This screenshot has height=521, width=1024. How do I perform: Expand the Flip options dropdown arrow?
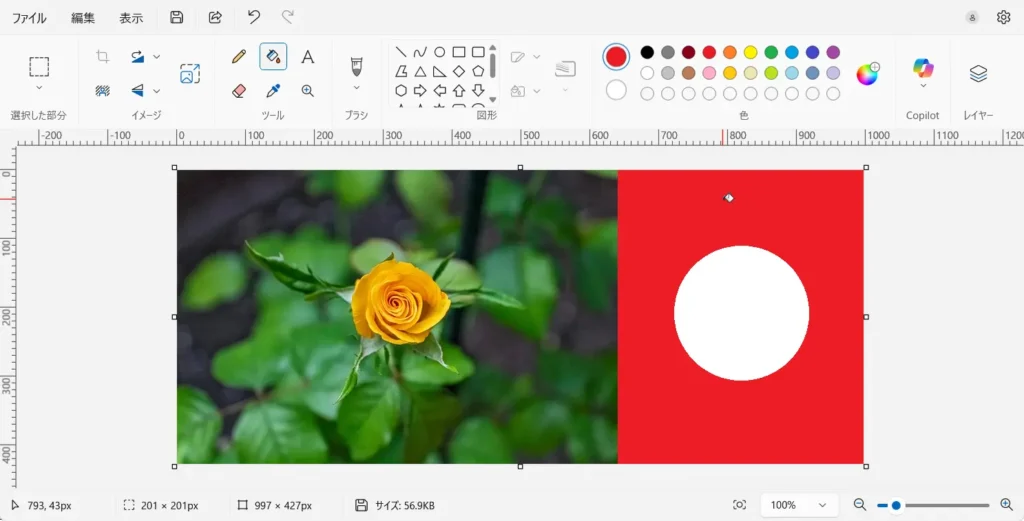157,91
